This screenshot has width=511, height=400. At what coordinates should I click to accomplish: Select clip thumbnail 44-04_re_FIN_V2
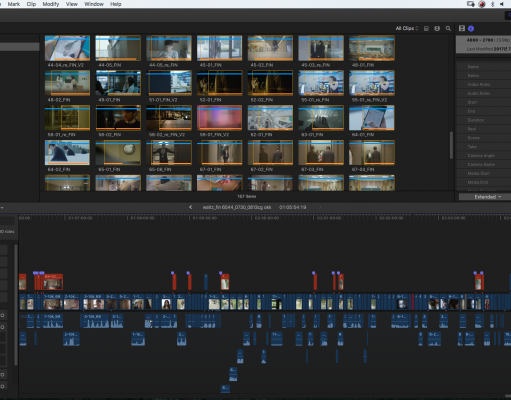(x=67, y=48)
